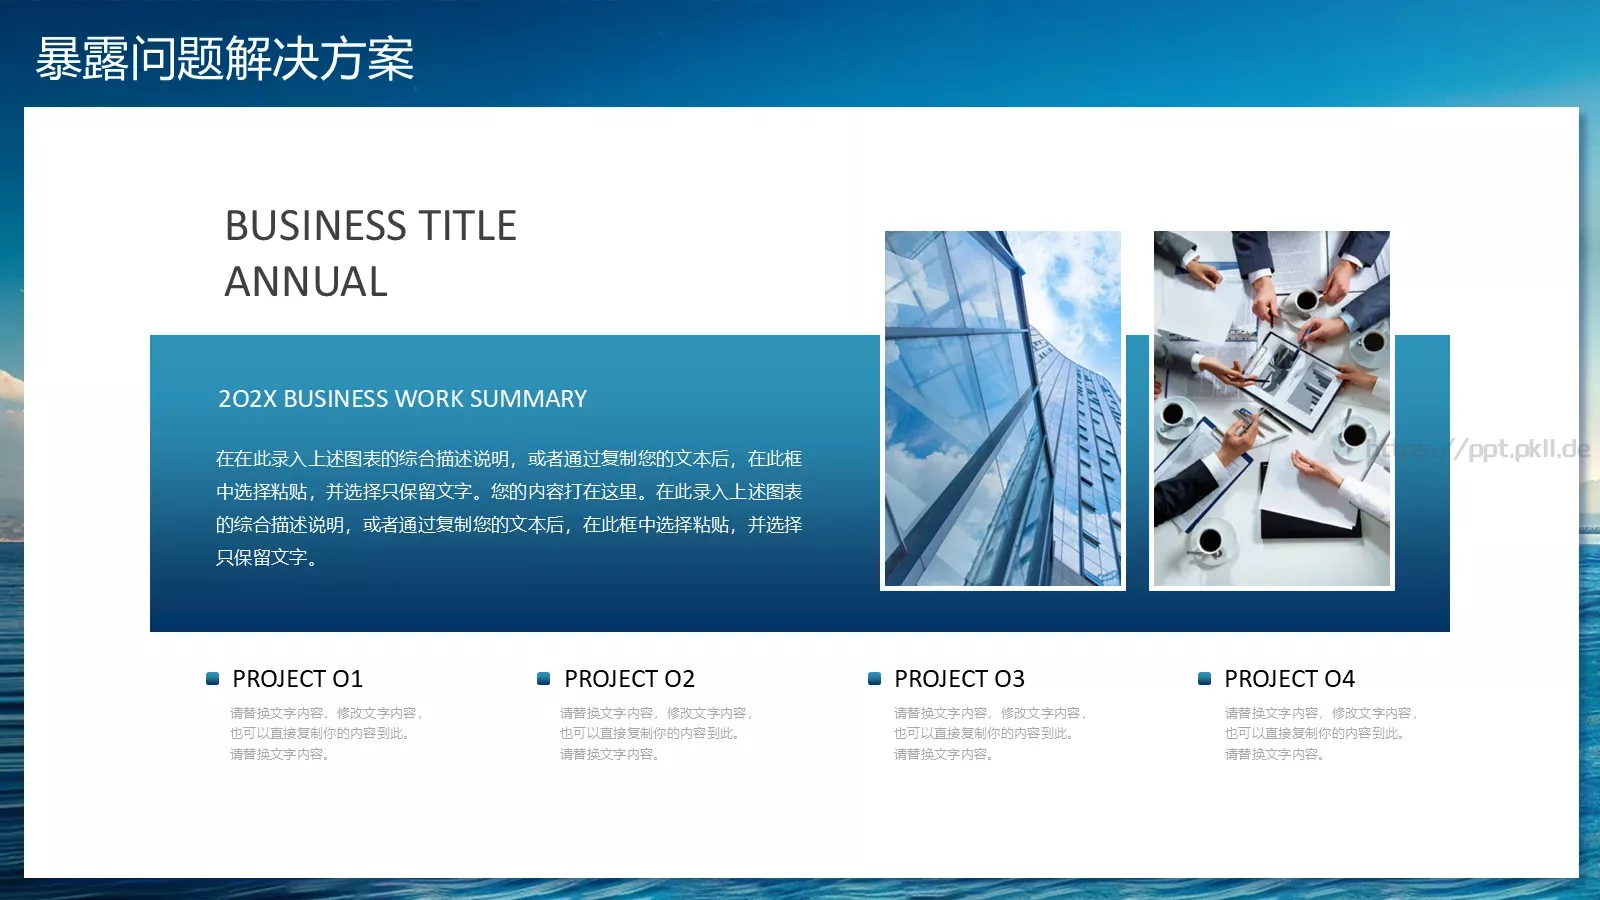Image resolution: width=1600 pixels, height=900 pixels.
Task: Select the blue bullet beside PROJECT 01
Action: point(212,678)
